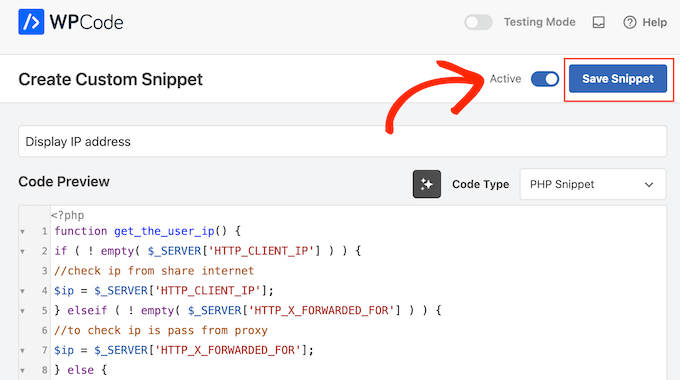Click line number 6 in the gutter
680x380 pixels.
click(44, 331)
